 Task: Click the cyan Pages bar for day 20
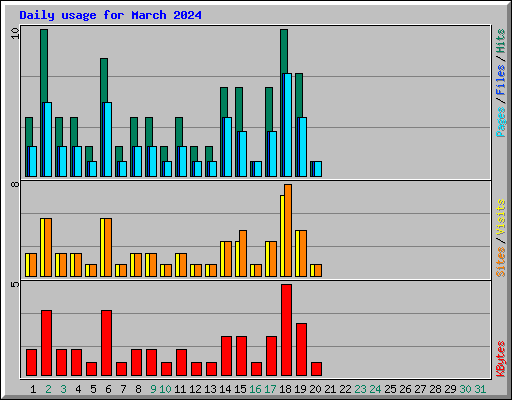click(318, 169)
